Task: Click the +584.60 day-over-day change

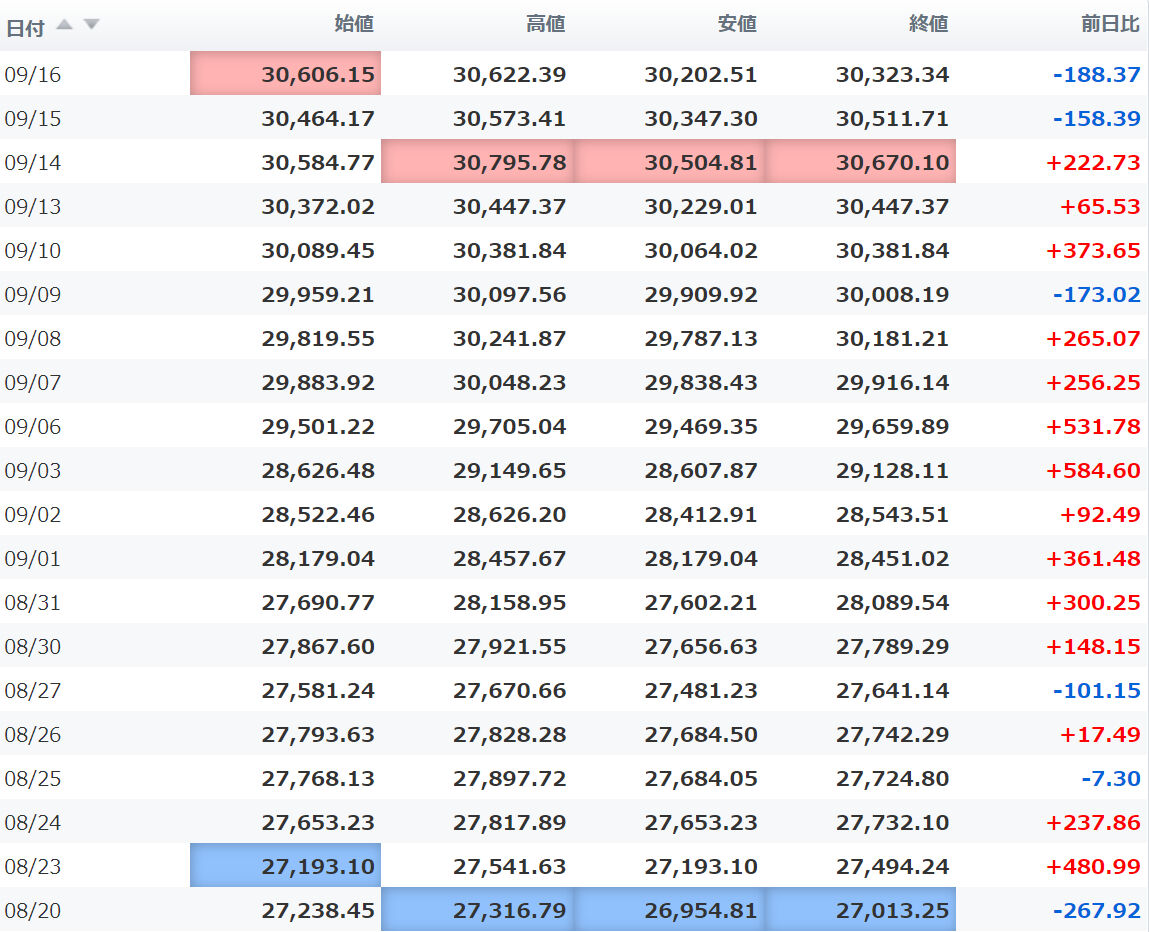Action: [x=1093, y=470]
